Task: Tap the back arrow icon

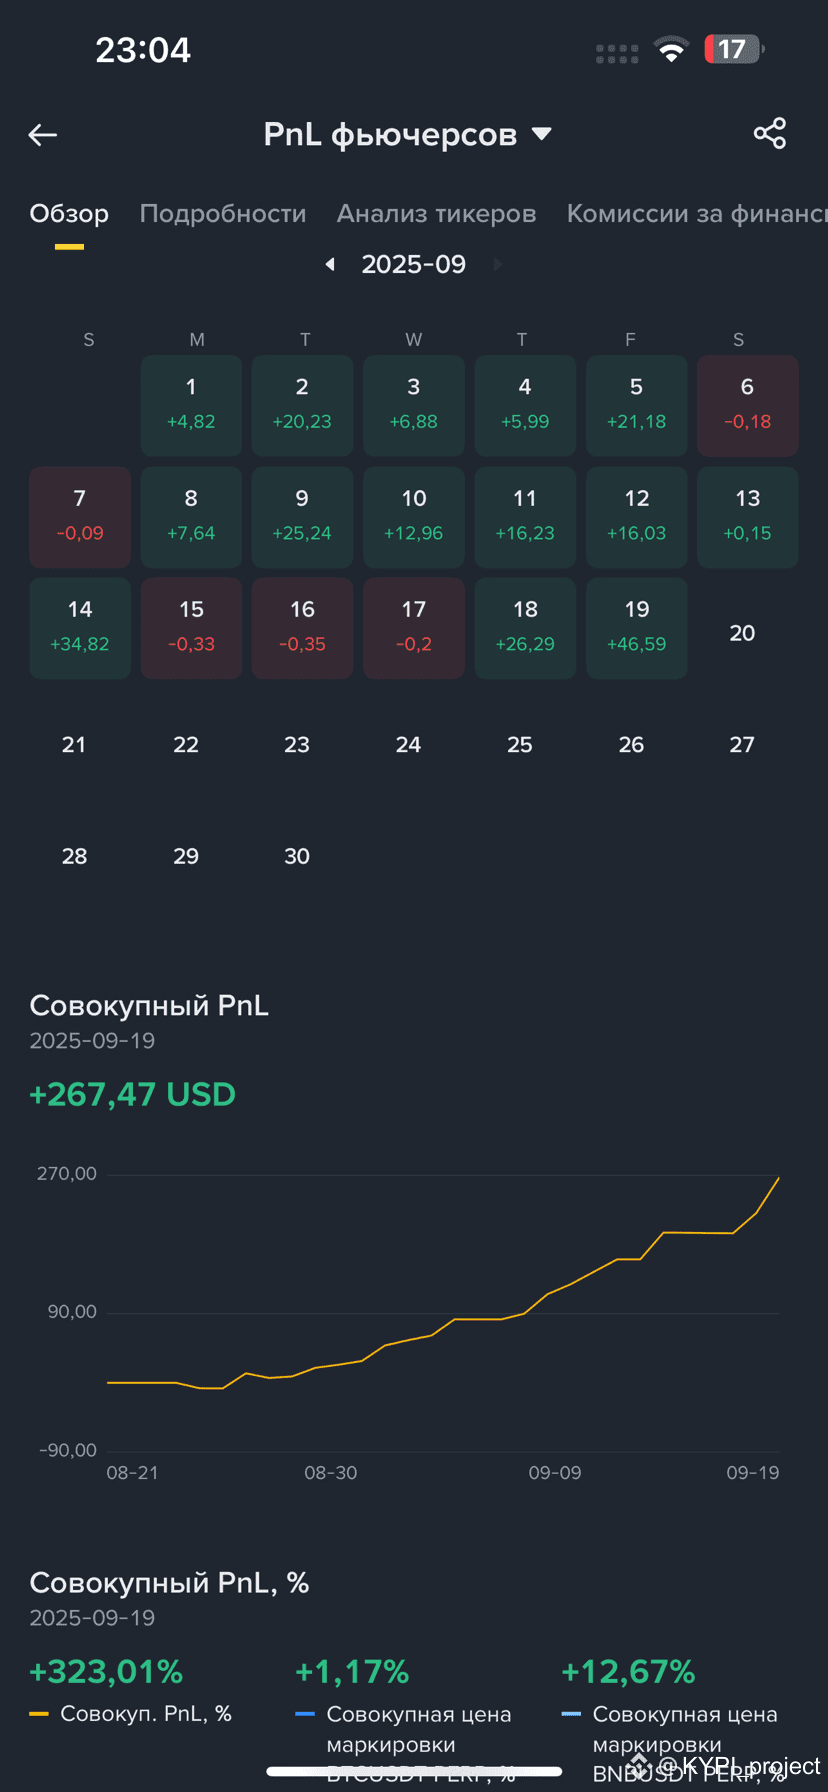Action: [x=43, y=135]
